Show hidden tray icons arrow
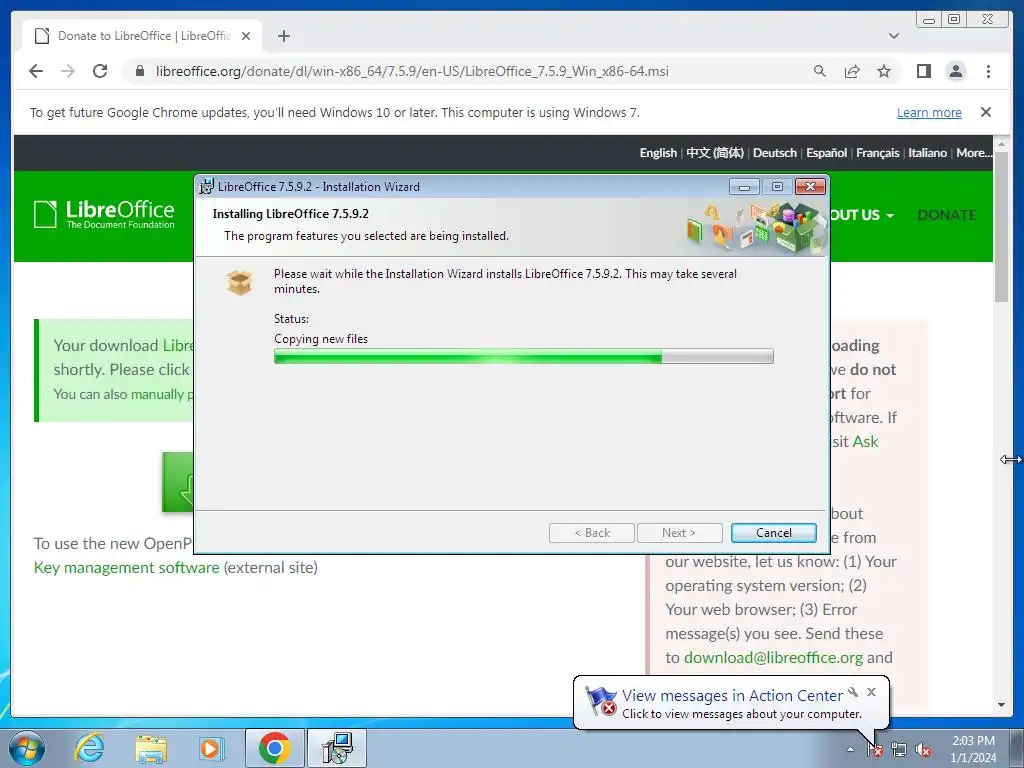The image size is (1024, 768). [850, 749]
